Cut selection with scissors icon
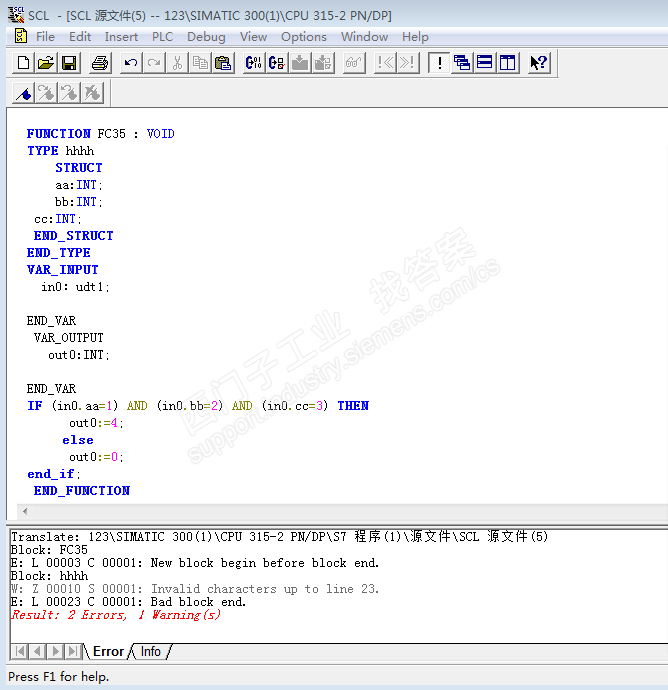The image size is (668, 690). pyautogui.click(x=177, y=63)
